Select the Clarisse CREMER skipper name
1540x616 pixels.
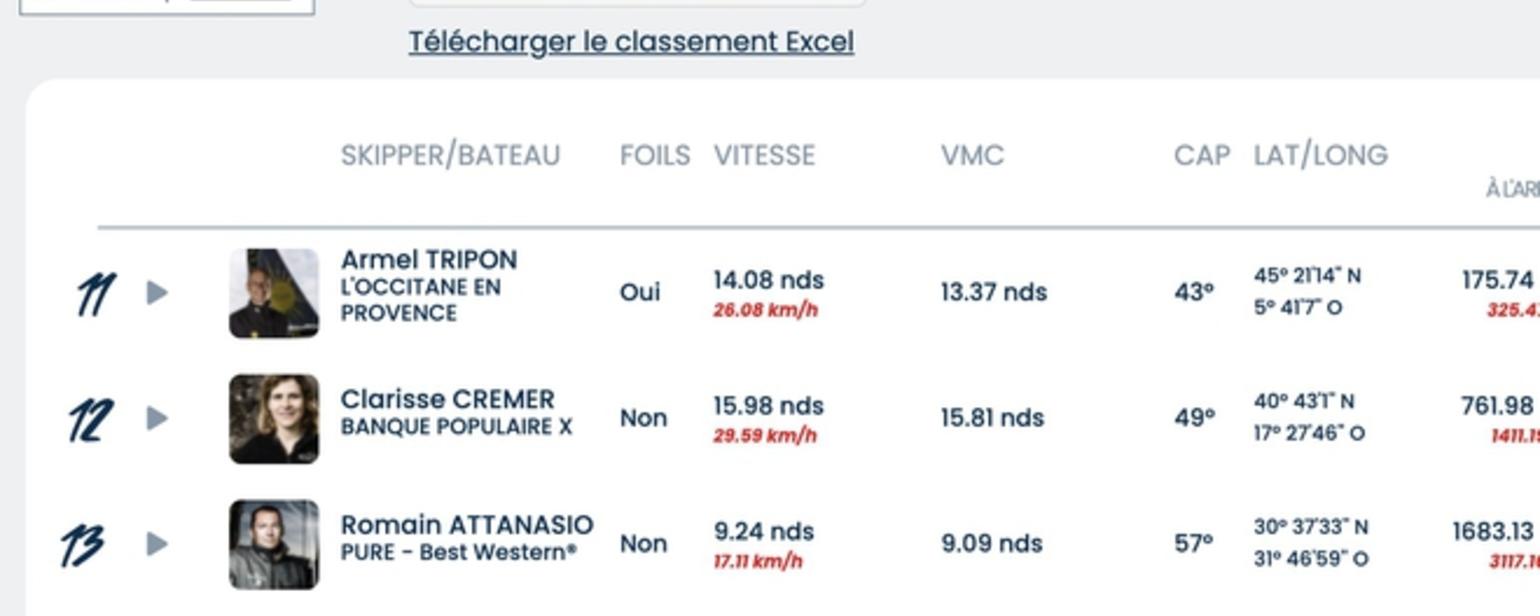pyautogui.click(x=447, y=399)
